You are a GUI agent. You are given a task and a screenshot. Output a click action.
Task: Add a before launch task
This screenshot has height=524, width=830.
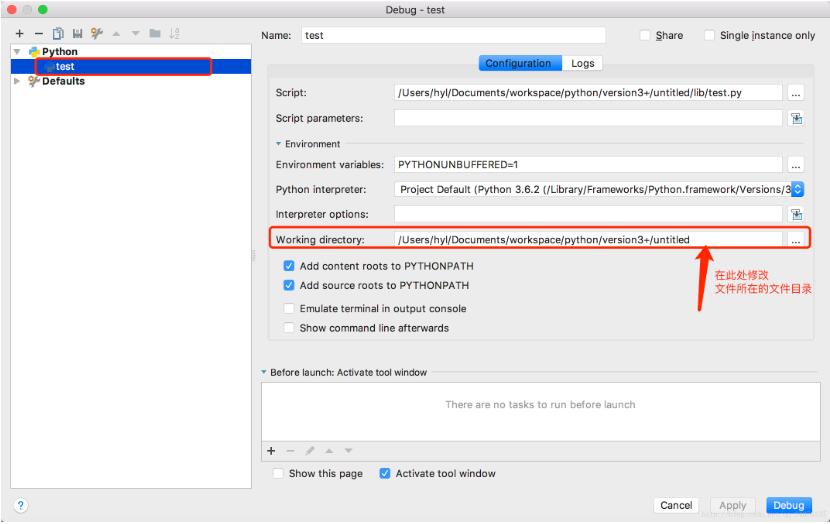(271, 451)
